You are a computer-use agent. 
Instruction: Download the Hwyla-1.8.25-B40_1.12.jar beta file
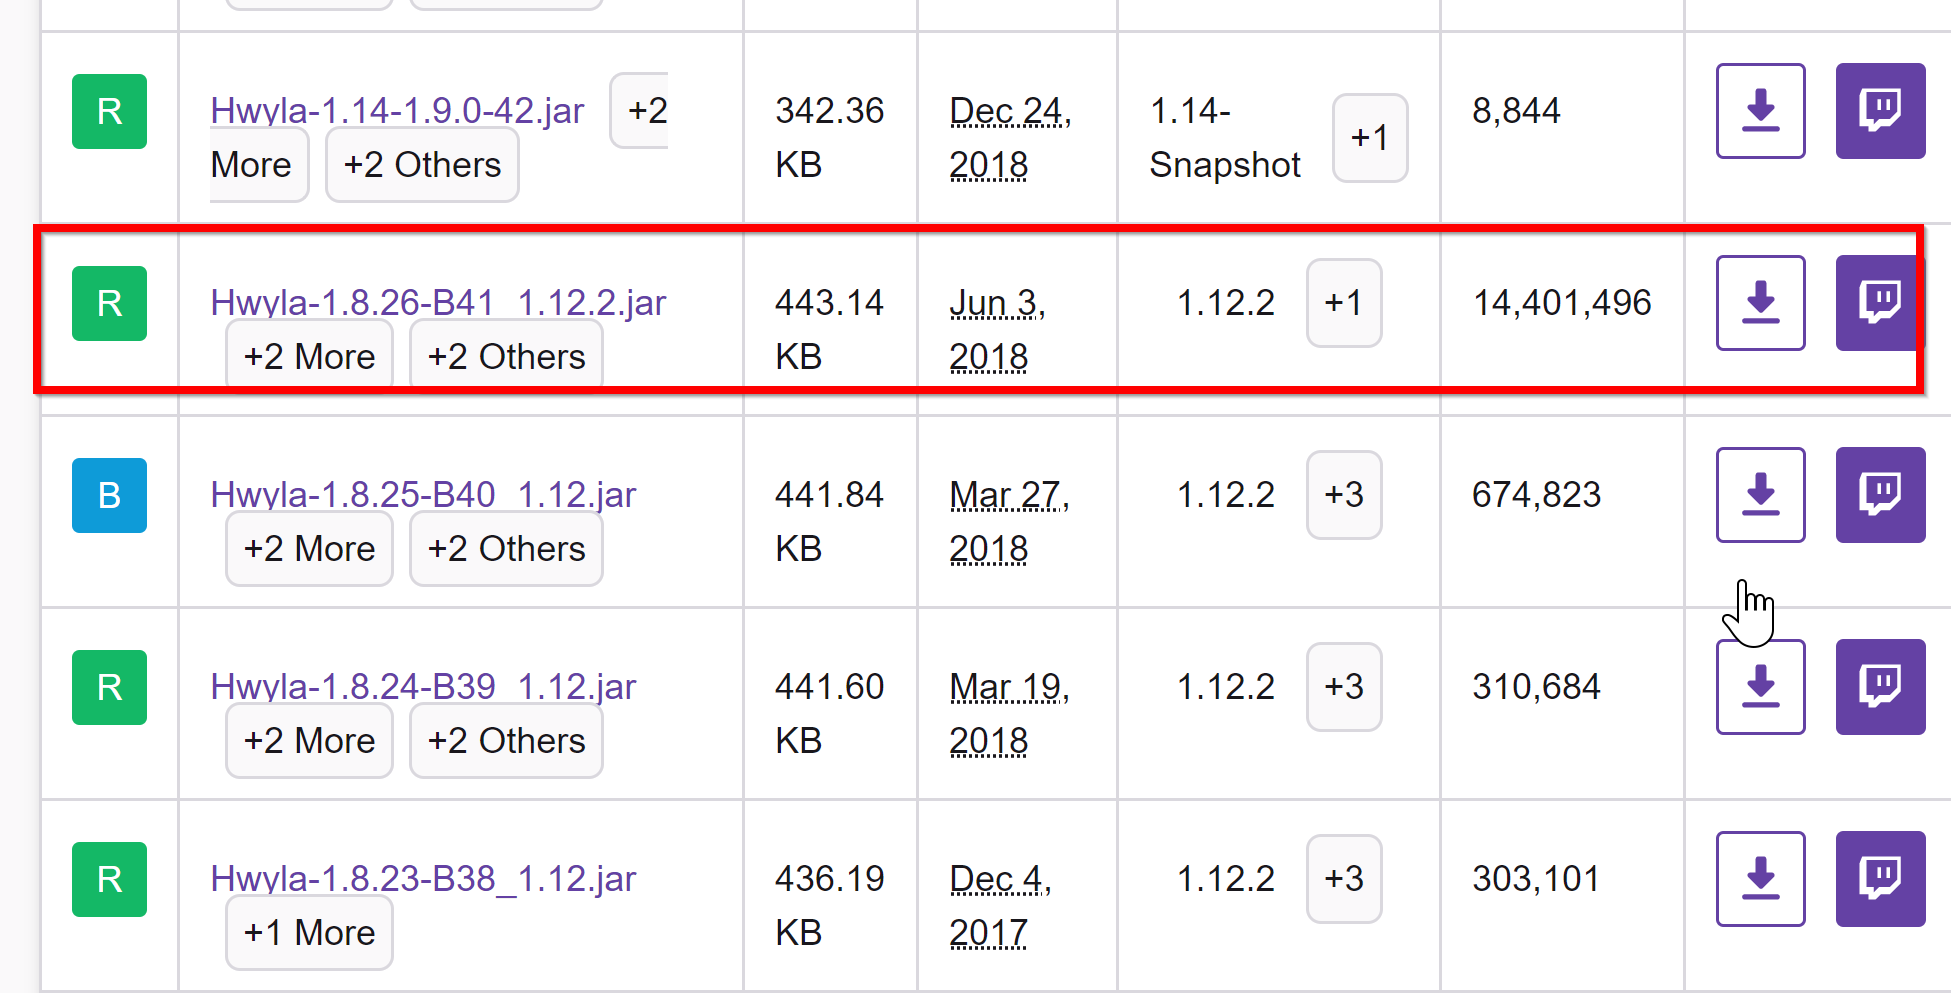(1760, 495)
